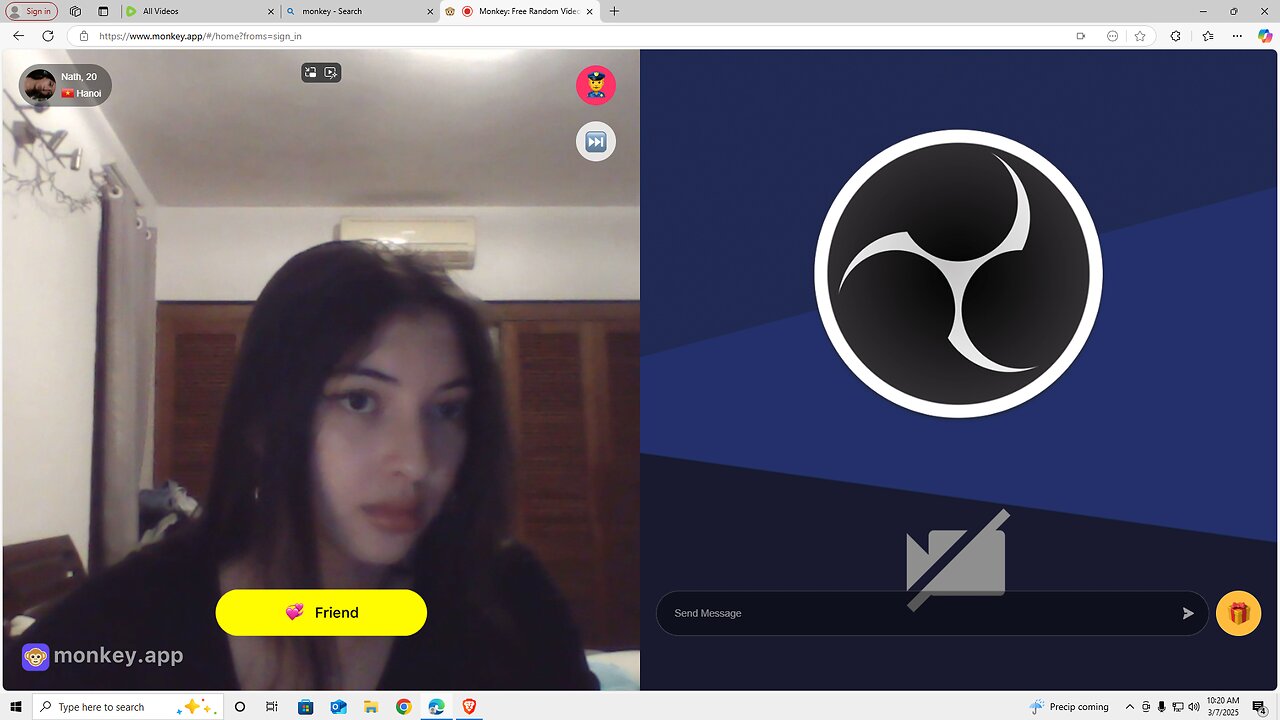Click the location text "Hanoi"

coord(89,93)
